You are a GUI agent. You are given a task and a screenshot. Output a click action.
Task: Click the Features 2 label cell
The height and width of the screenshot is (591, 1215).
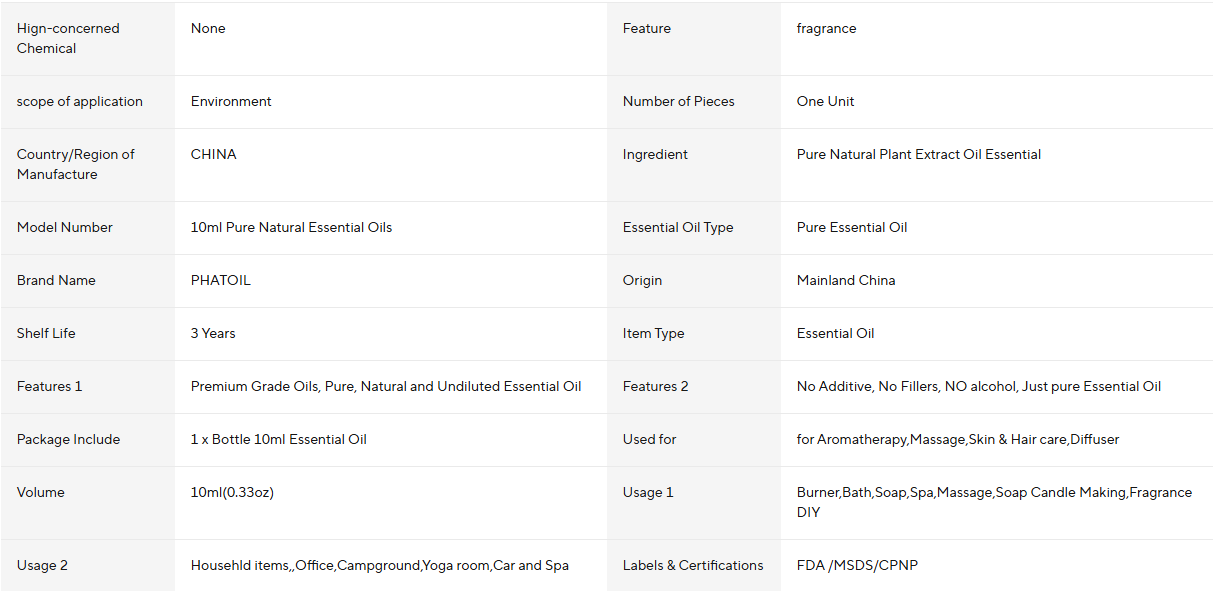pyautogui.click(x=694, y=387)
